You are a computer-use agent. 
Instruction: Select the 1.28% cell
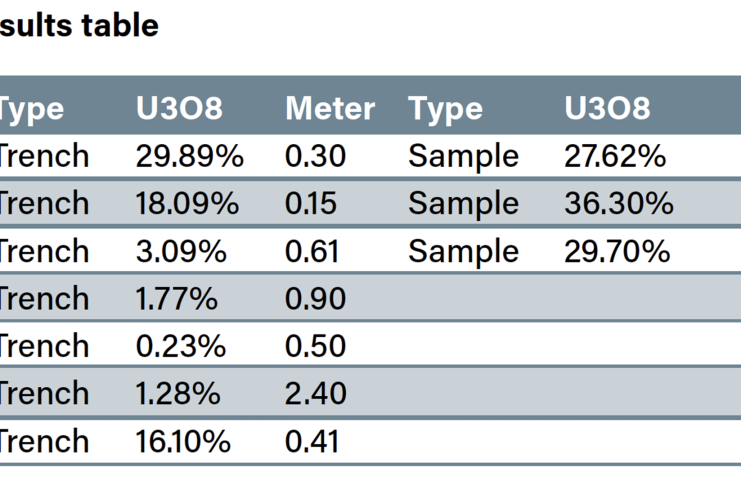pos(178,394)
